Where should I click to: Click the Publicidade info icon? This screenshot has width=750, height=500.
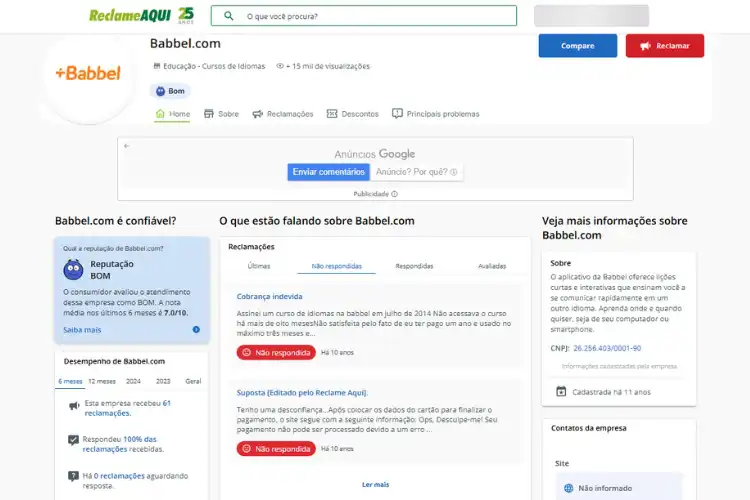point(395,194)
